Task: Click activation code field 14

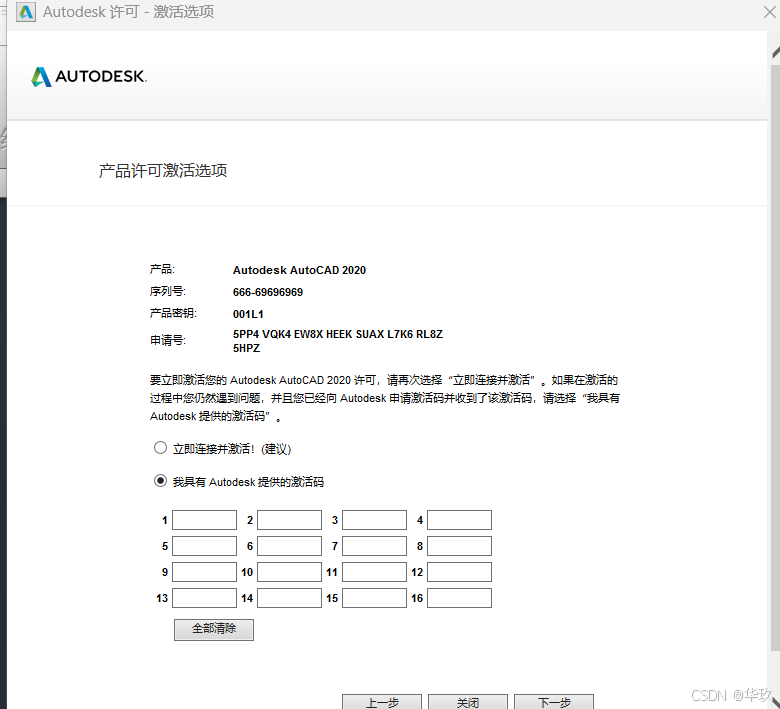Action: coord(290,598)
